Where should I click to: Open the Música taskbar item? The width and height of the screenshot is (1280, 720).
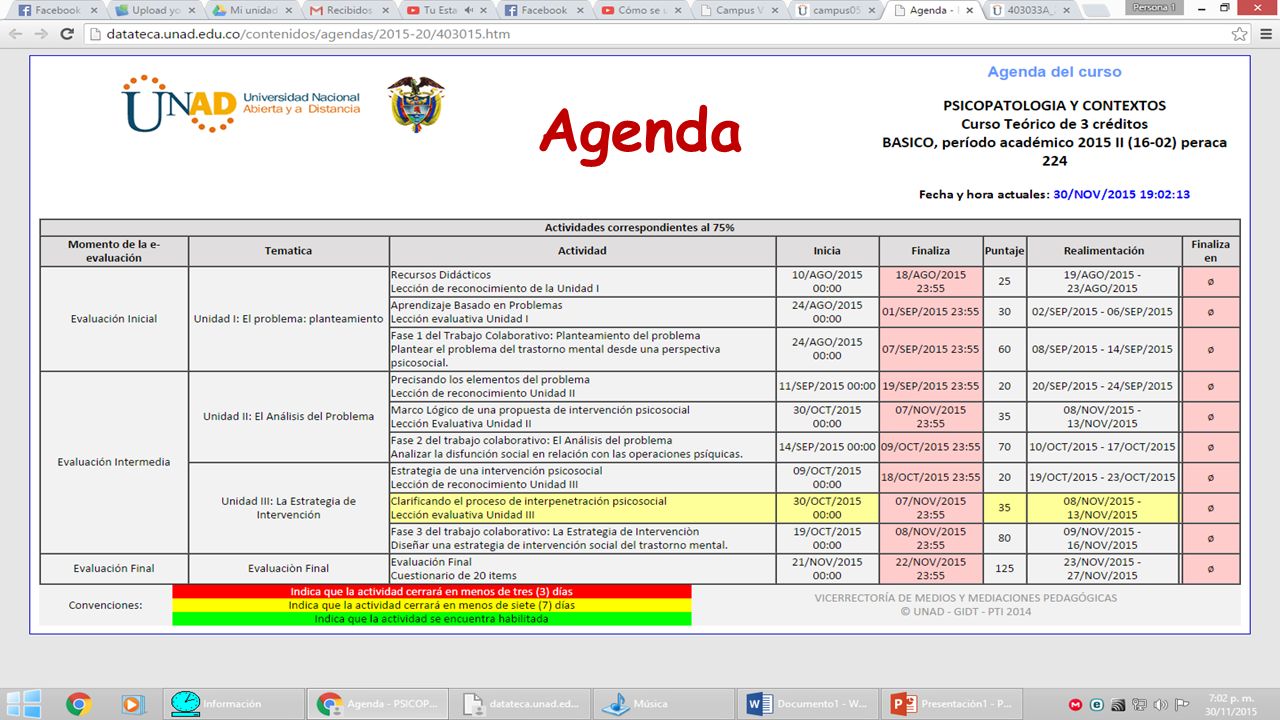click(x=663, y=704)
